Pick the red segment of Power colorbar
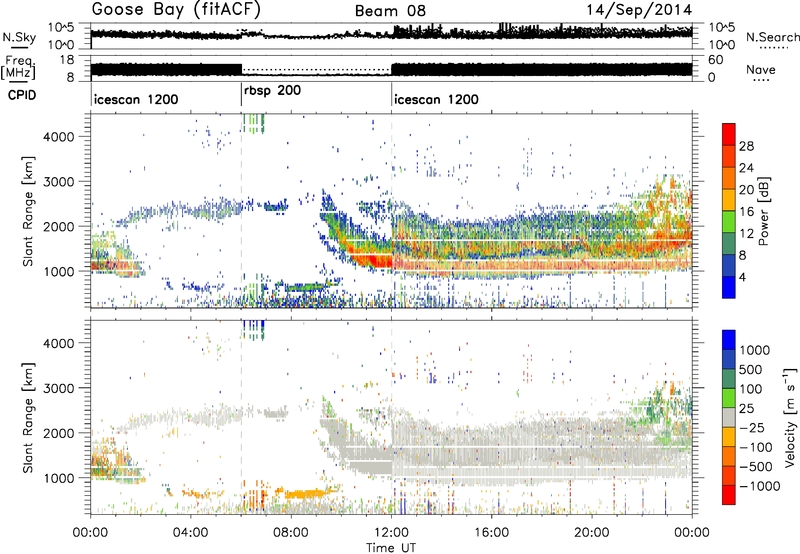Viewport: 800px width, 554px height. click(x=729, y=134)
